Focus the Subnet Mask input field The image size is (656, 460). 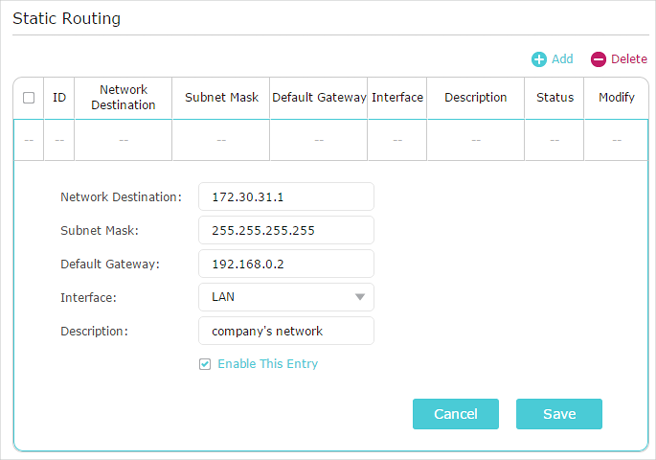click(286, 230)
